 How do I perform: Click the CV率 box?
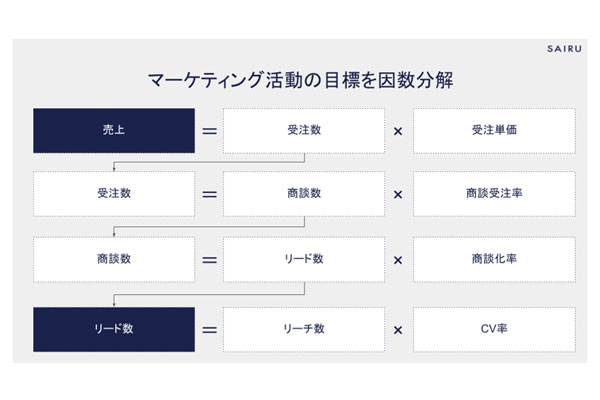(x=494, y=330)
